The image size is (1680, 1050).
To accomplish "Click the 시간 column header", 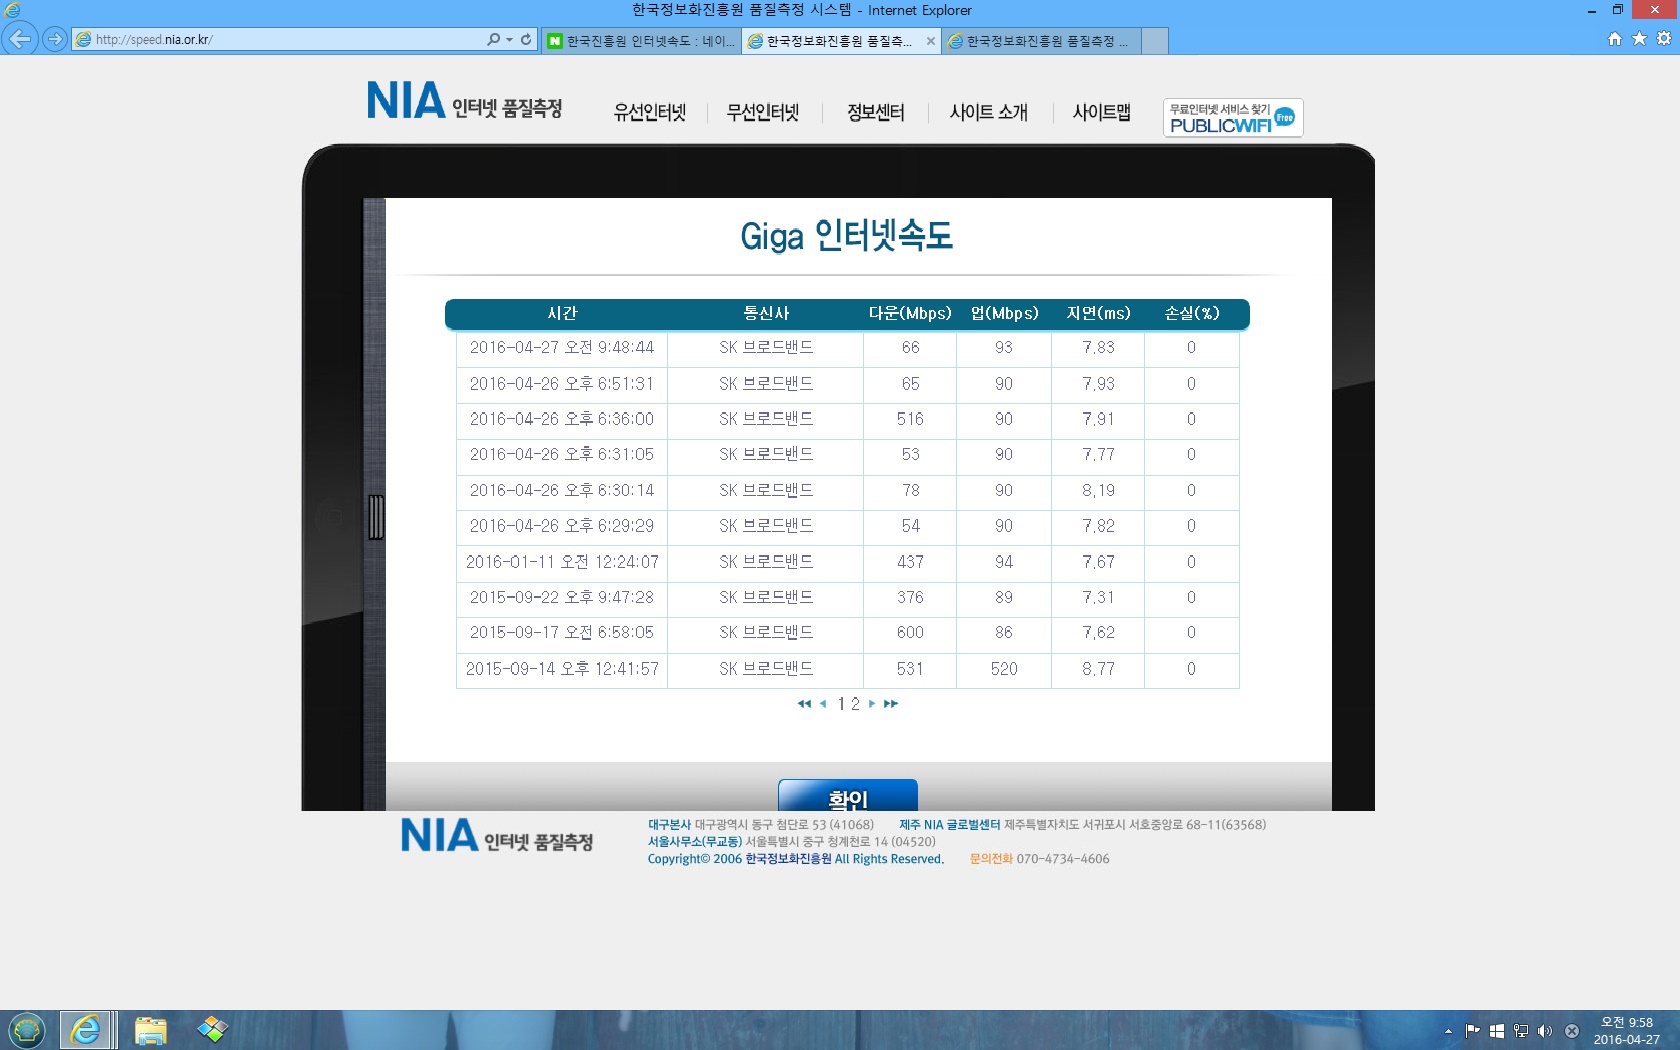I will point(562,313).
